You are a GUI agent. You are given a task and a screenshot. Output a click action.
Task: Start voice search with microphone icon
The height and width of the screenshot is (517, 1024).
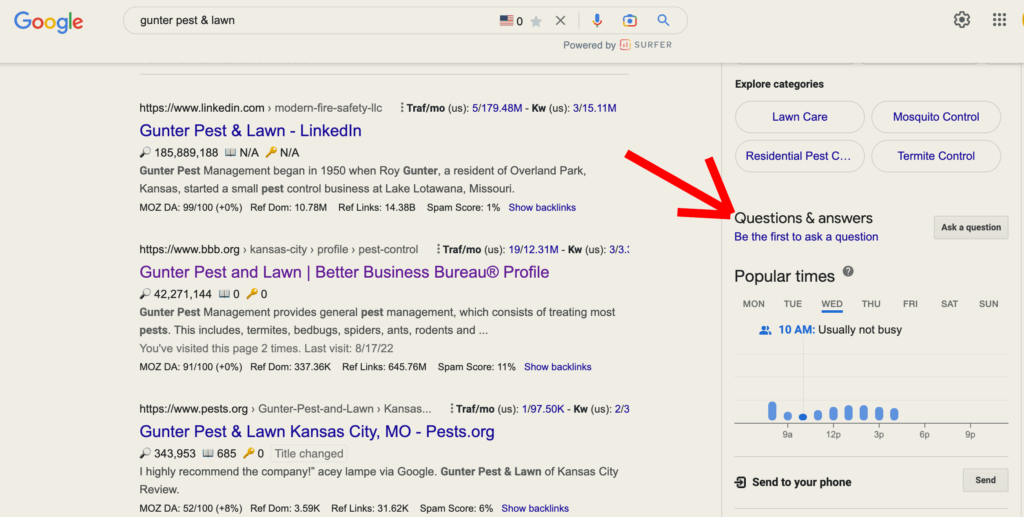(x=597, y=21)
